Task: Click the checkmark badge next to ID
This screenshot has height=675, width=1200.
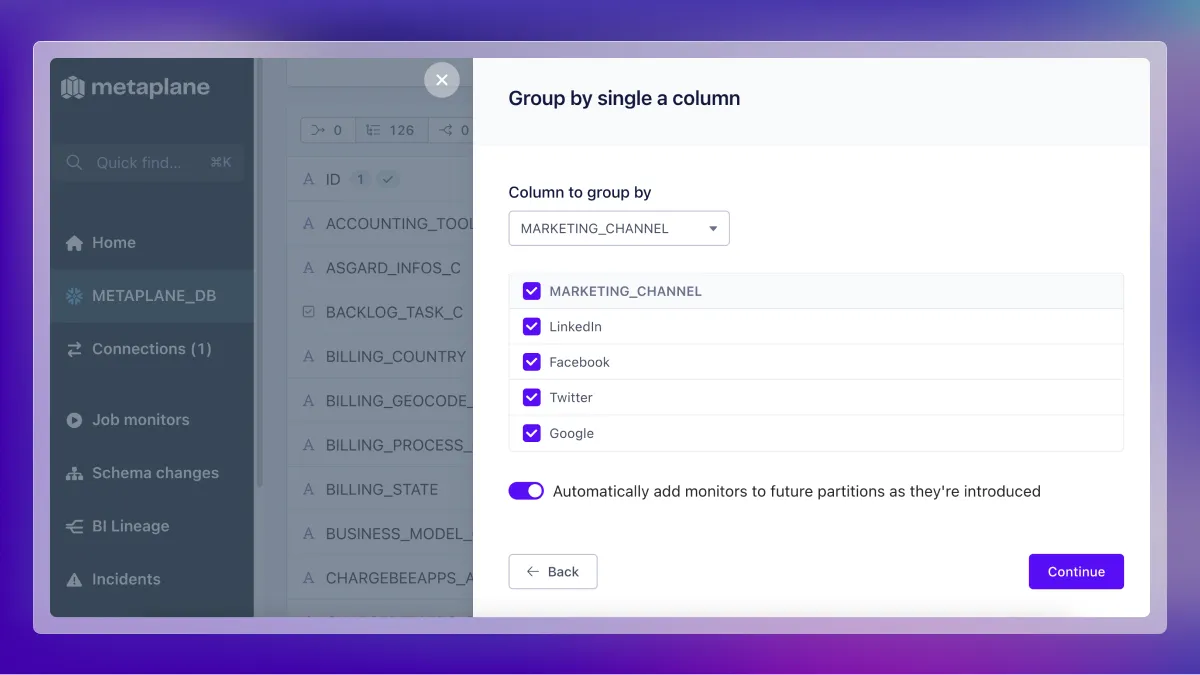Action: 388,179
